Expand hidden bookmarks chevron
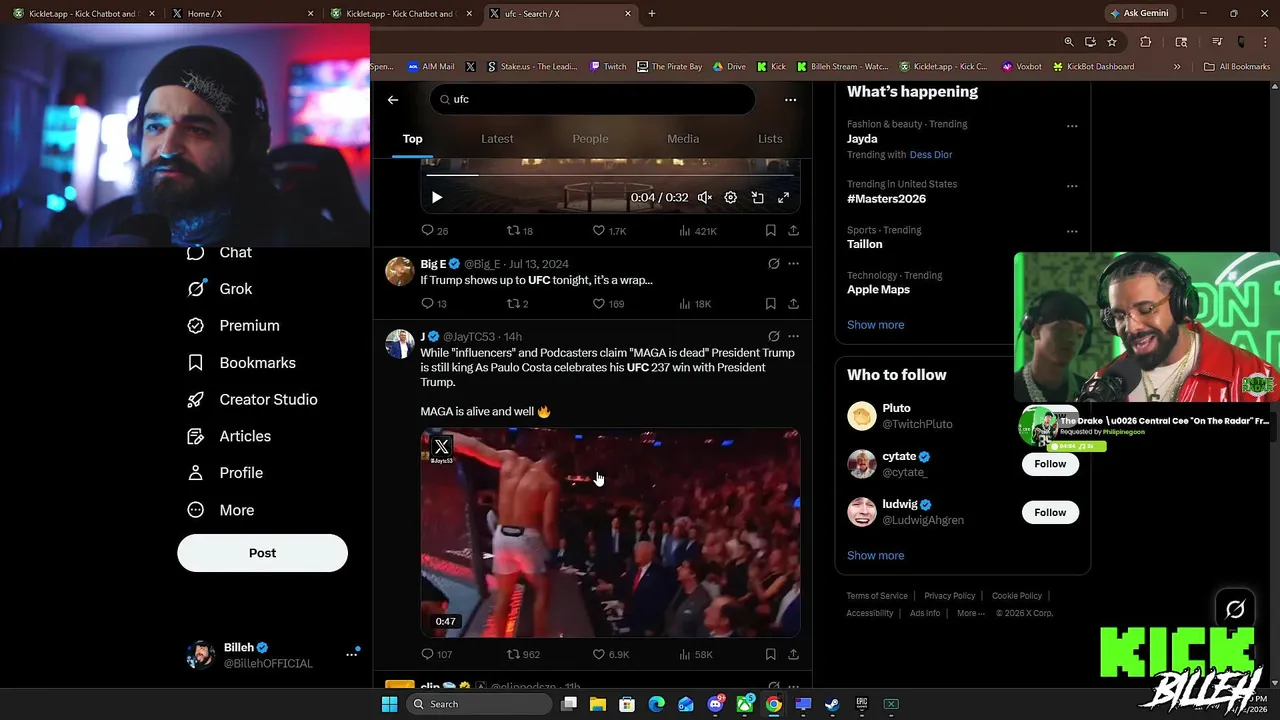 click(x=1177, y=67)
